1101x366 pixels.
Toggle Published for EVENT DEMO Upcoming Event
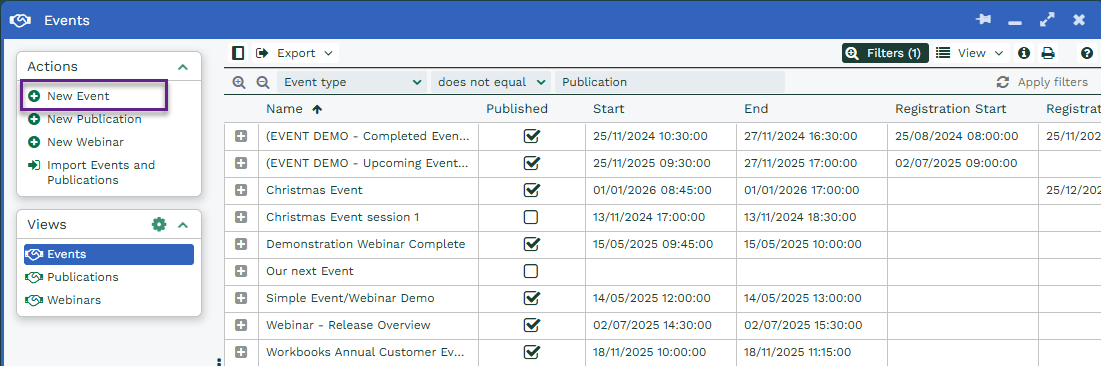pyautogui.click(x=532, y=163)
